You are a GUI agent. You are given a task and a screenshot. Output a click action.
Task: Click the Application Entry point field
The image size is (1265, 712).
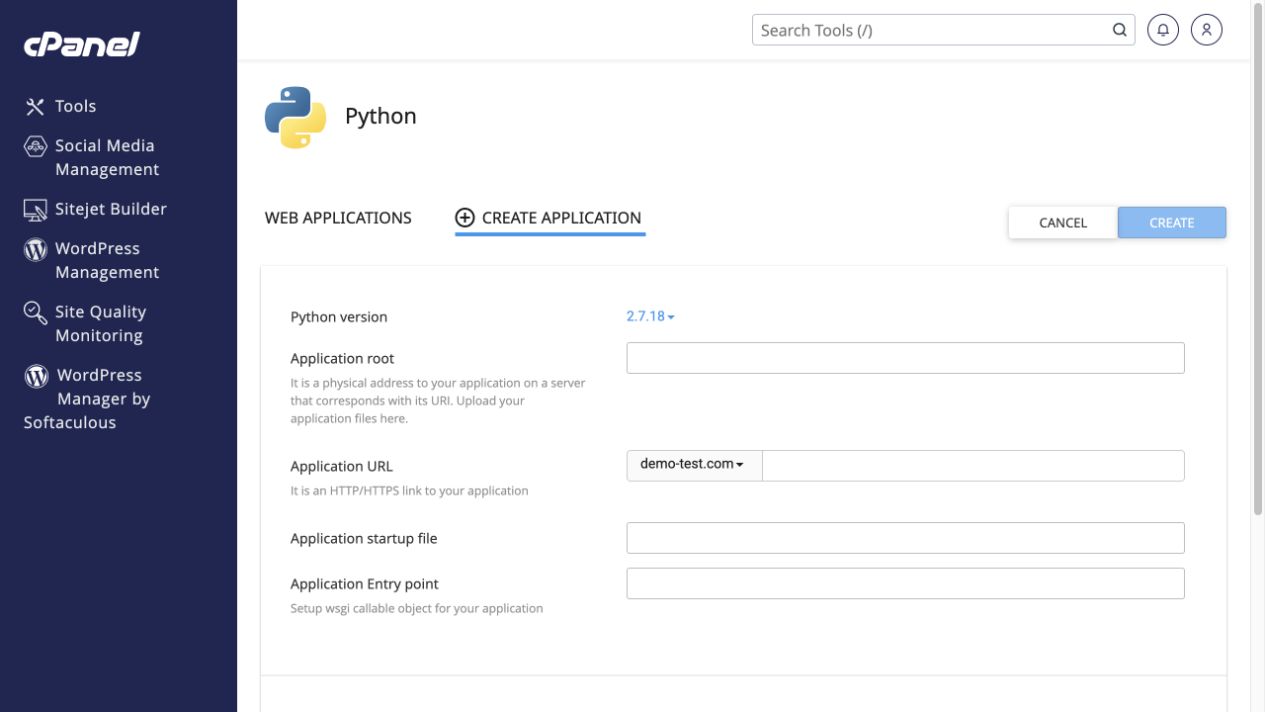click(x=905, y=584)
